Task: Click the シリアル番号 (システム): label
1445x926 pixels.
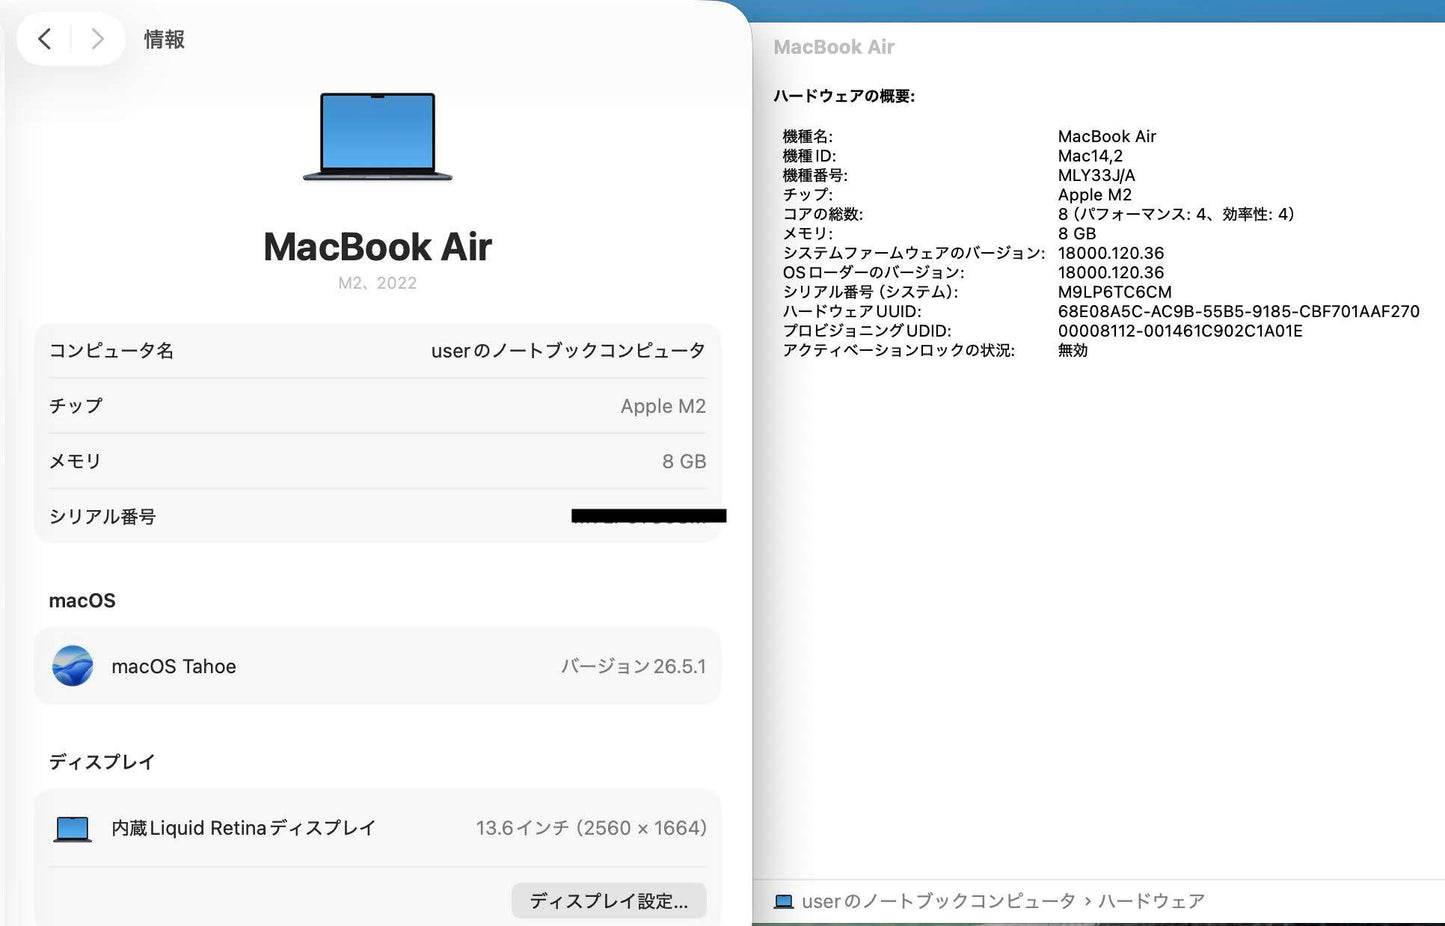Action: (870, 292)
